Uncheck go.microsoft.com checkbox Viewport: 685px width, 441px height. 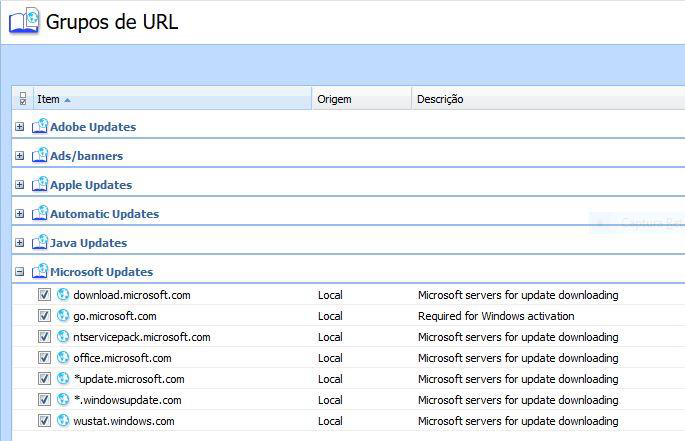[44, 316]
